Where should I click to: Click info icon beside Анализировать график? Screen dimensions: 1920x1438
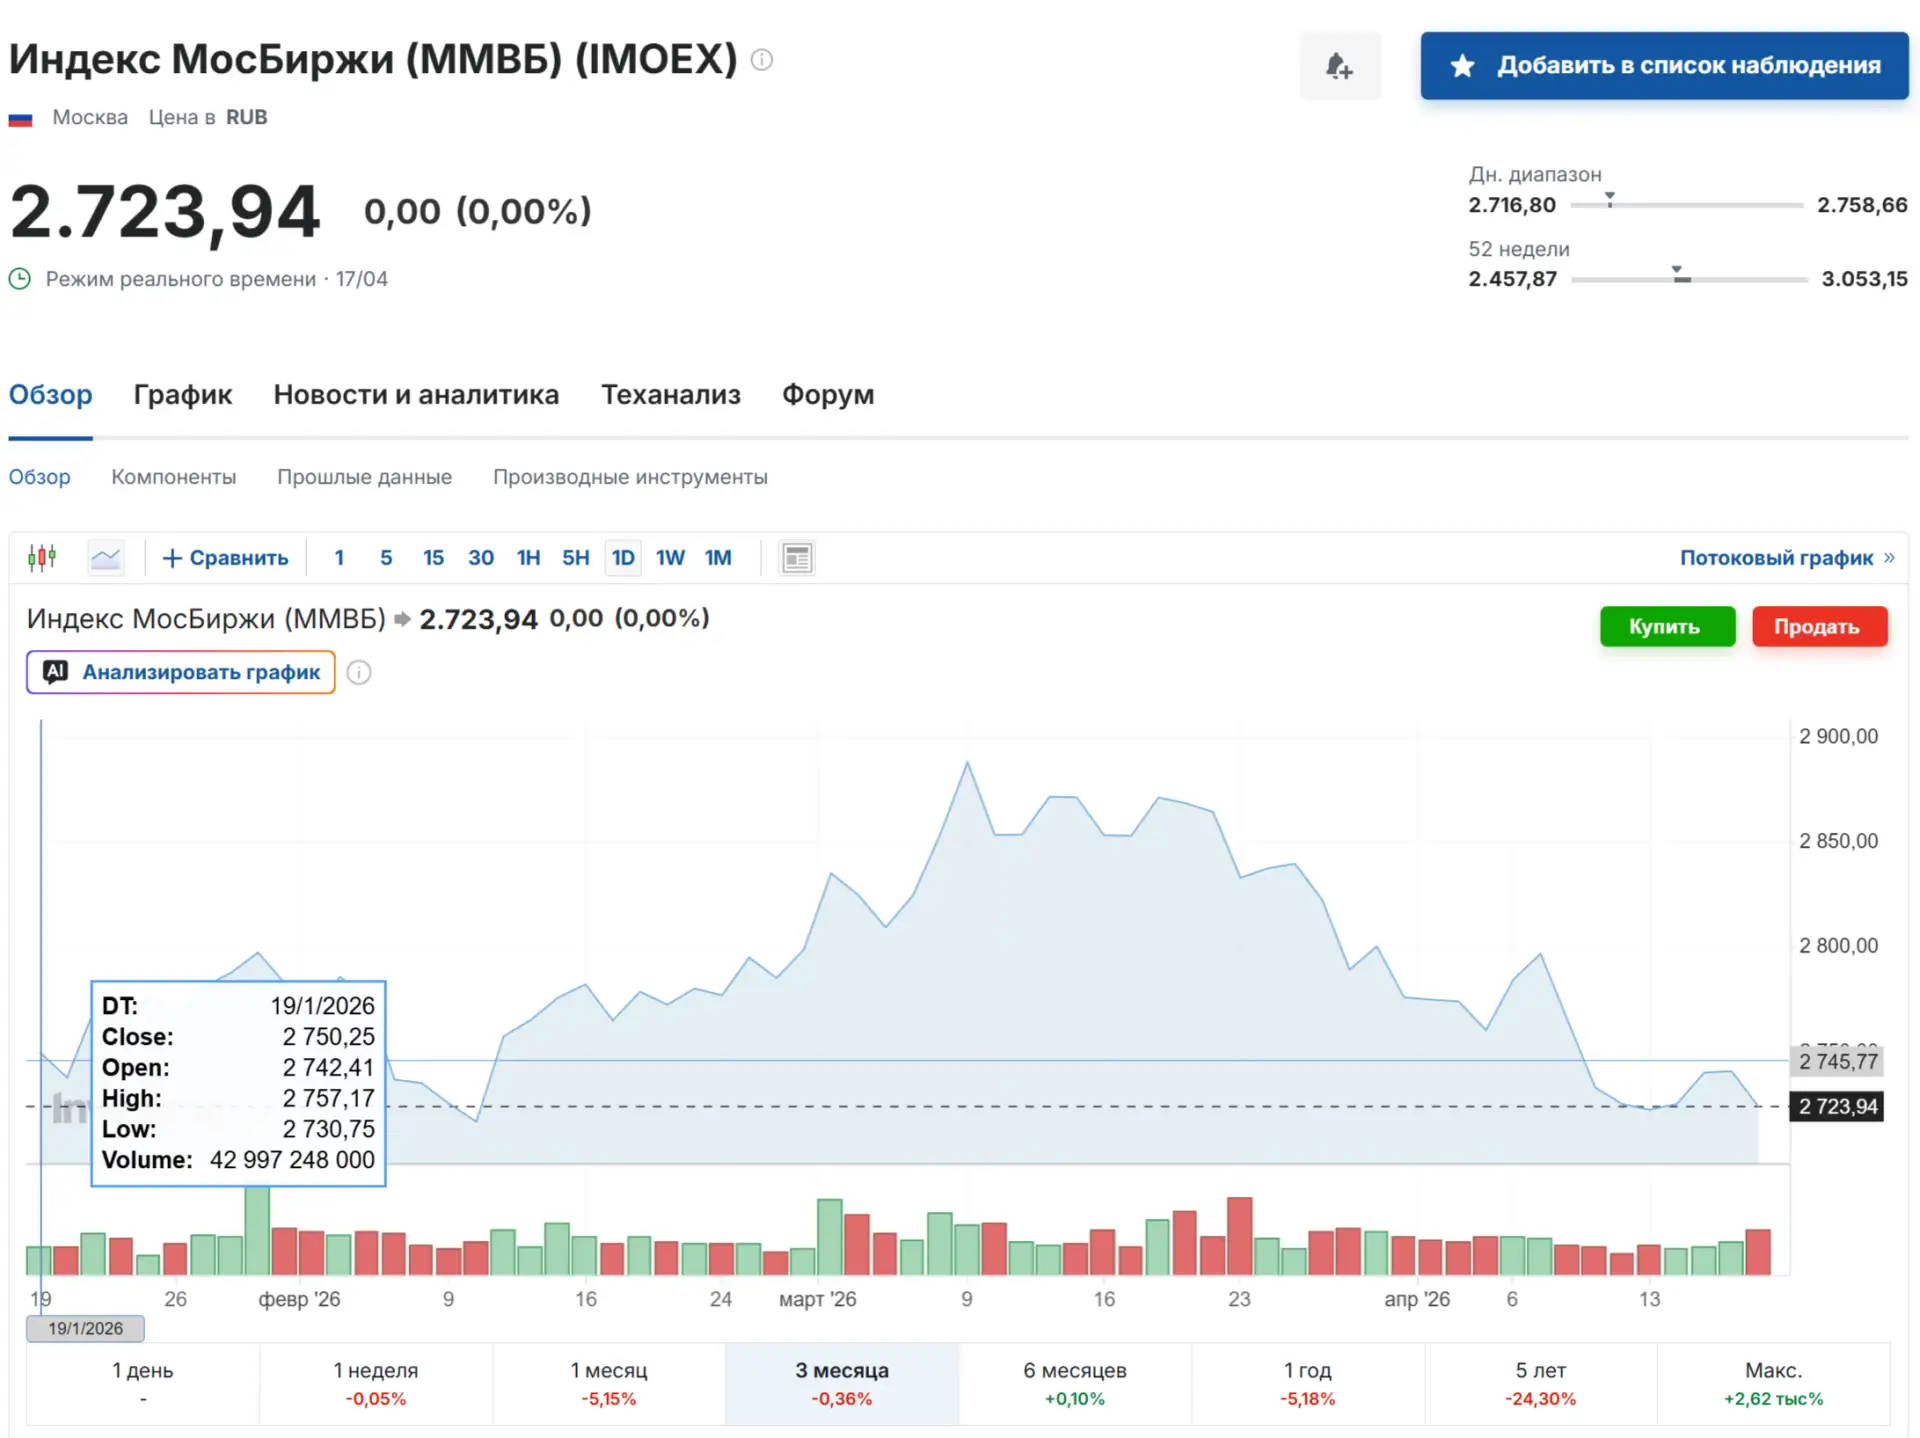coord(359,672)
